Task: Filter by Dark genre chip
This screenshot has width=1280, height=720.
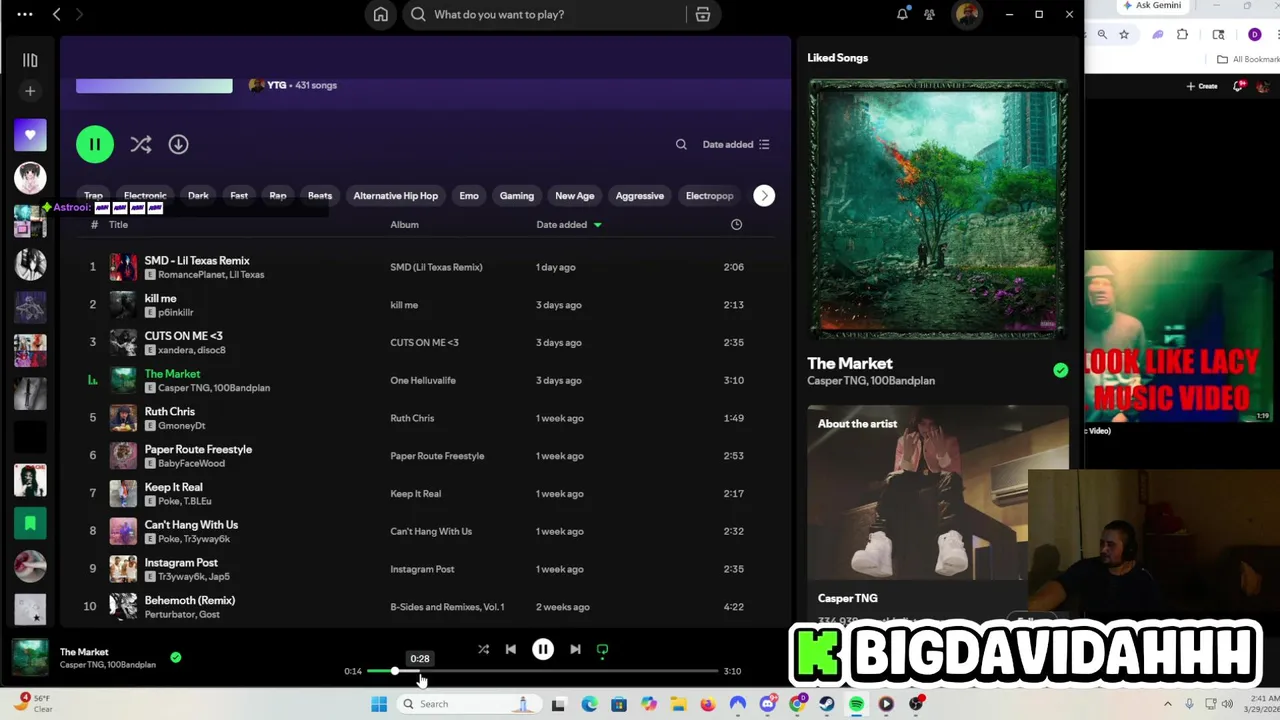Action: tap(198, 196)
